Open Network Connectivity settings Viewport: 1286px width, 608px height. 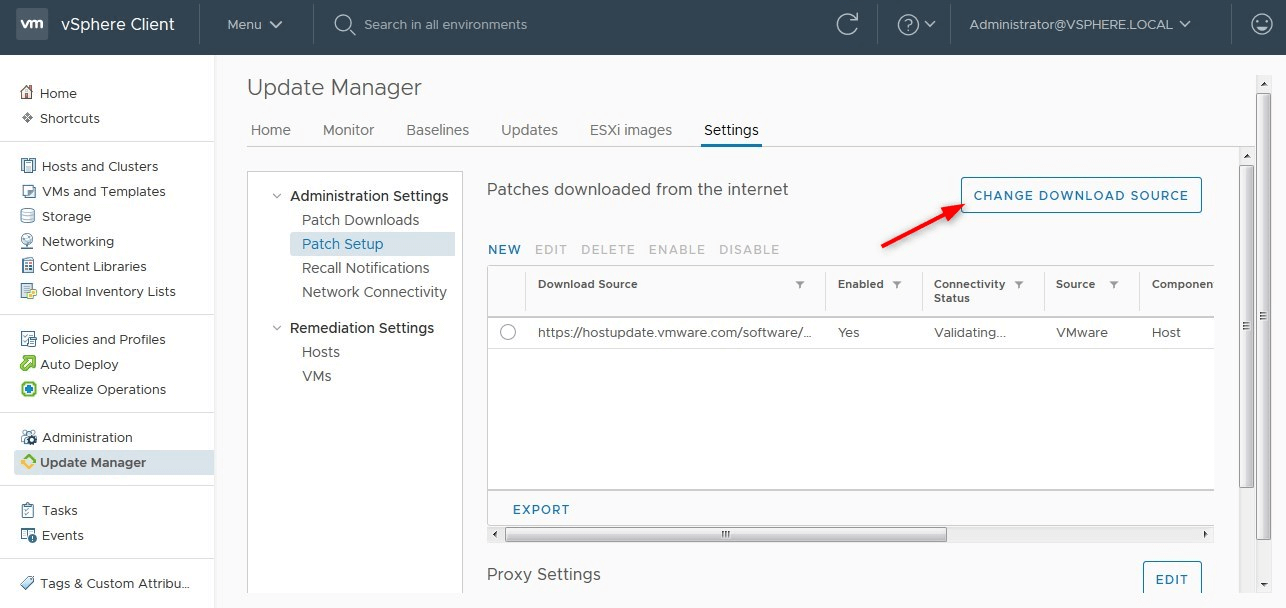(374, 292)
